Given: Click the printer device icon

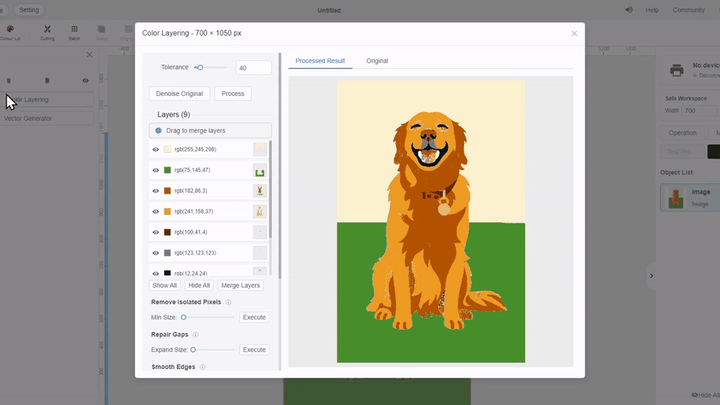Looking at the screenshot, I should 676,70.
